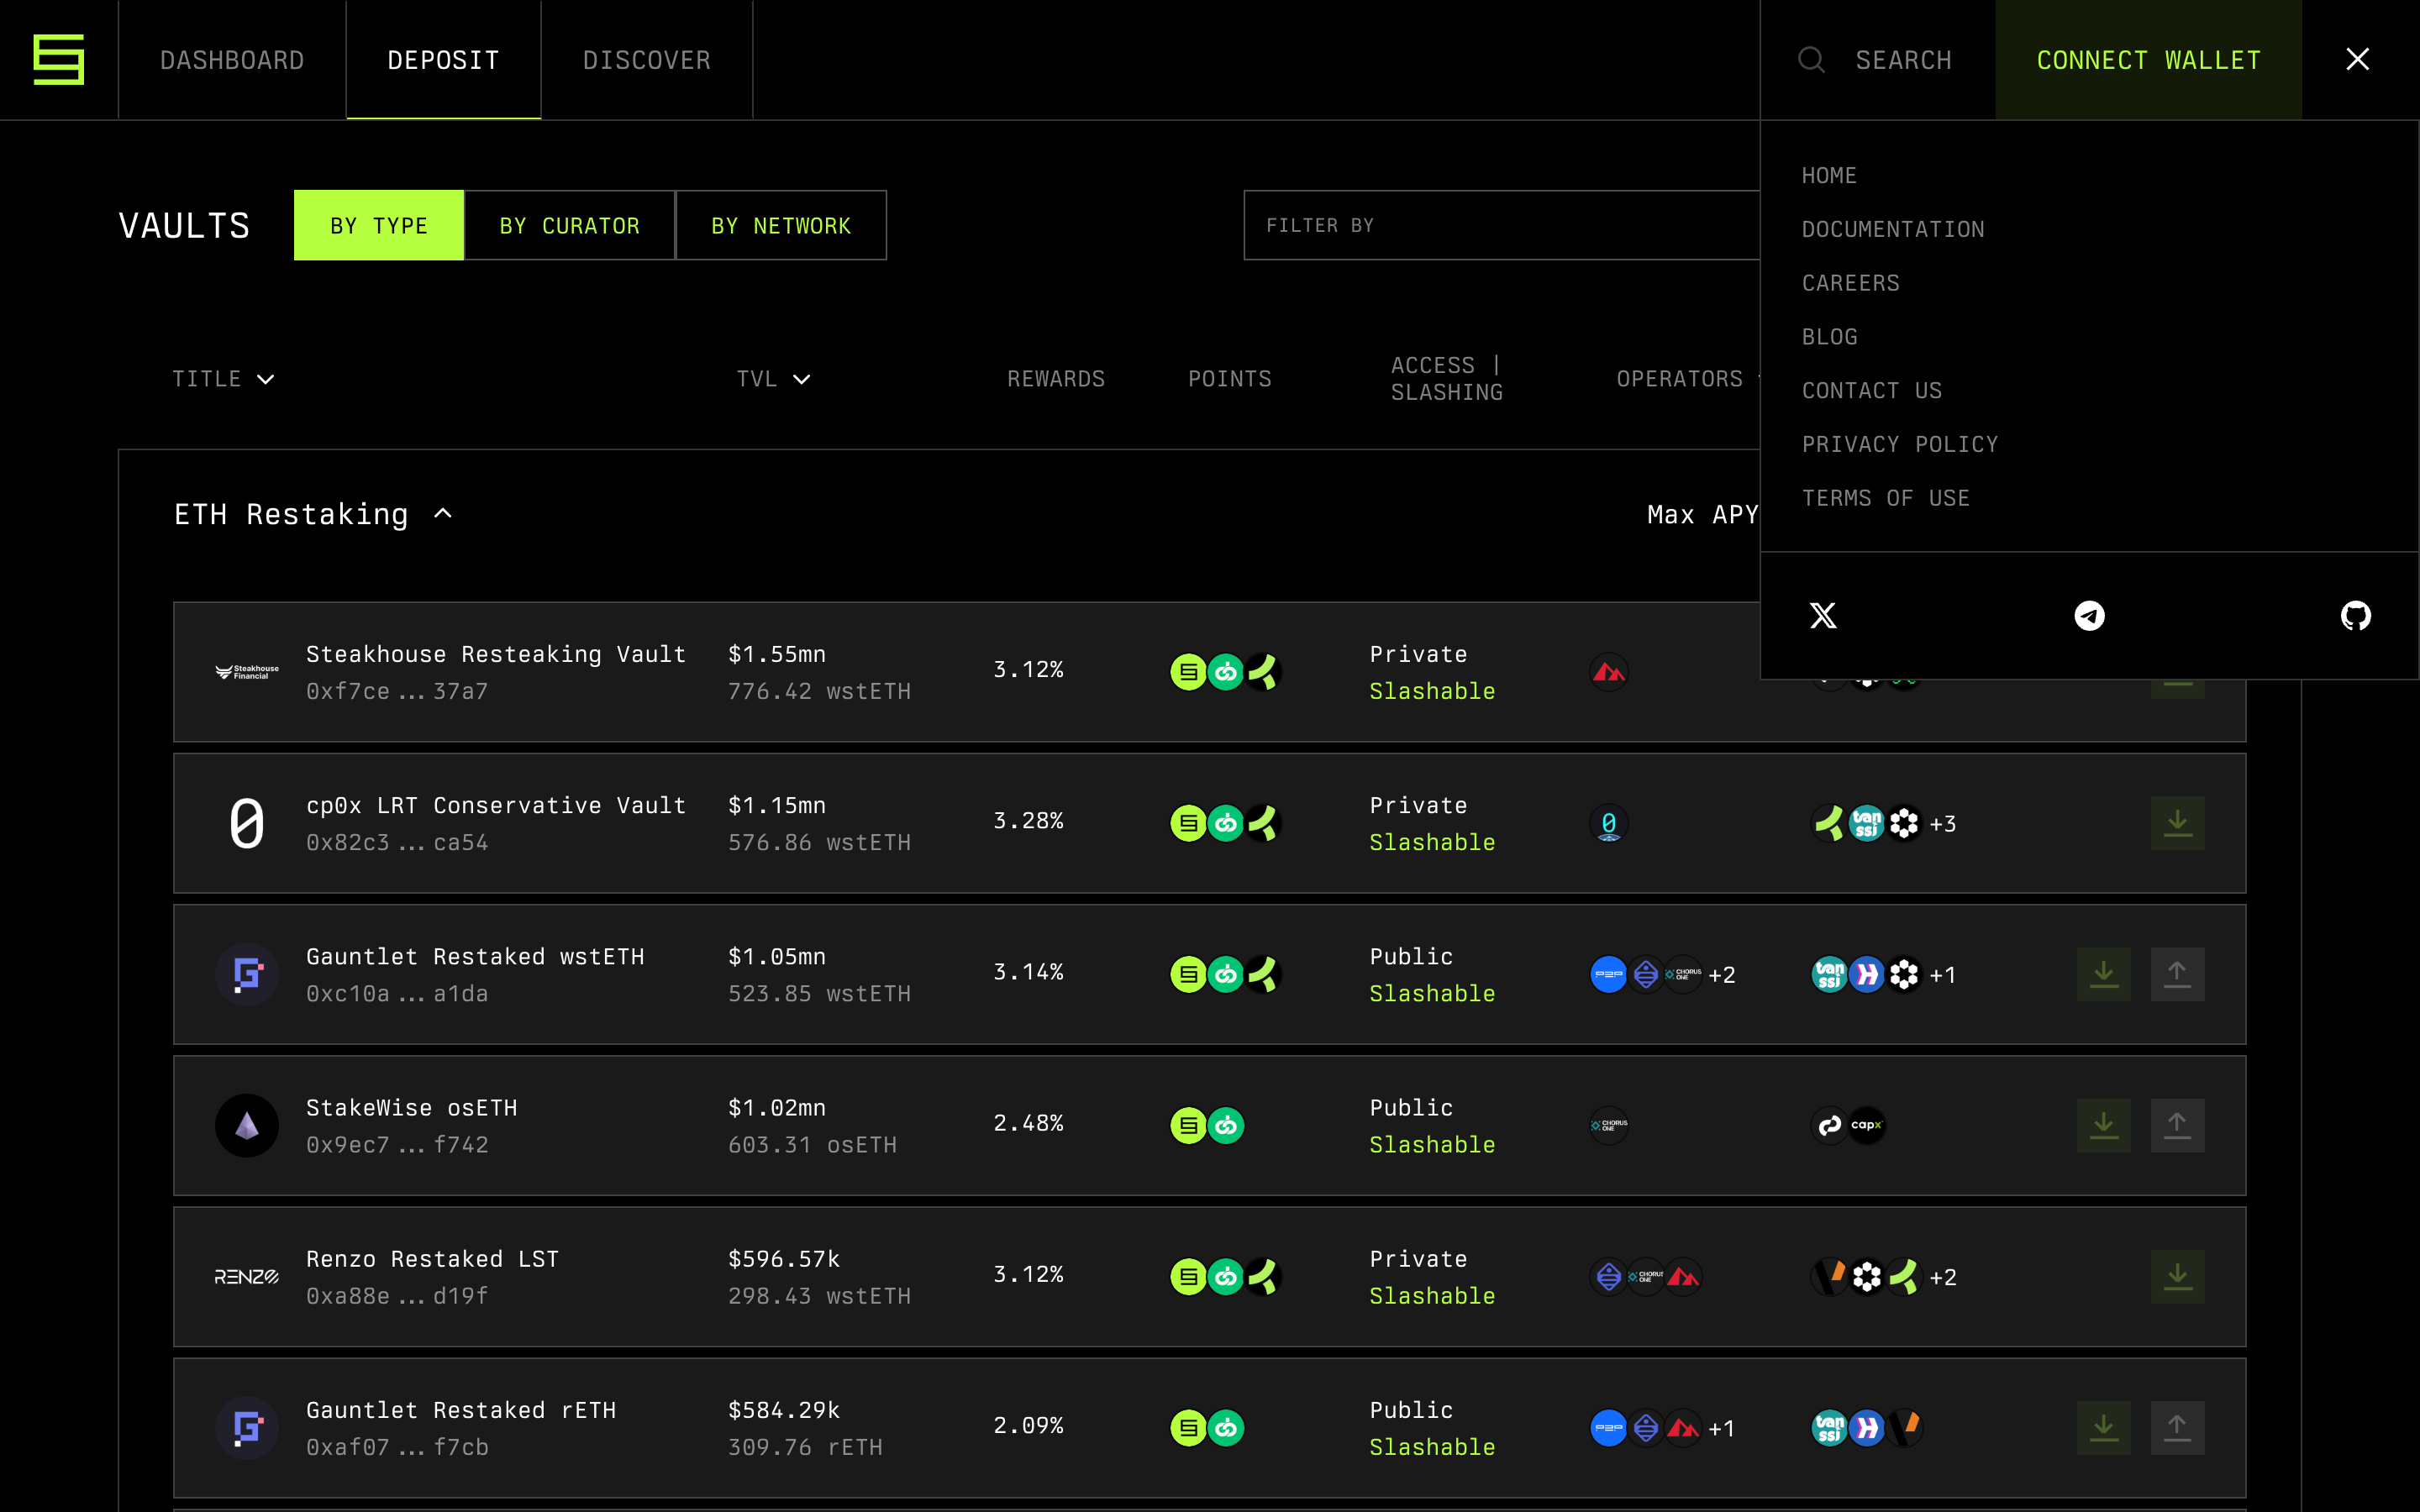Click deposit icon on Renzo Restaked LST row
The height and width of the screenshot is (1512, 2420).
click(x=2178, y=1276)
